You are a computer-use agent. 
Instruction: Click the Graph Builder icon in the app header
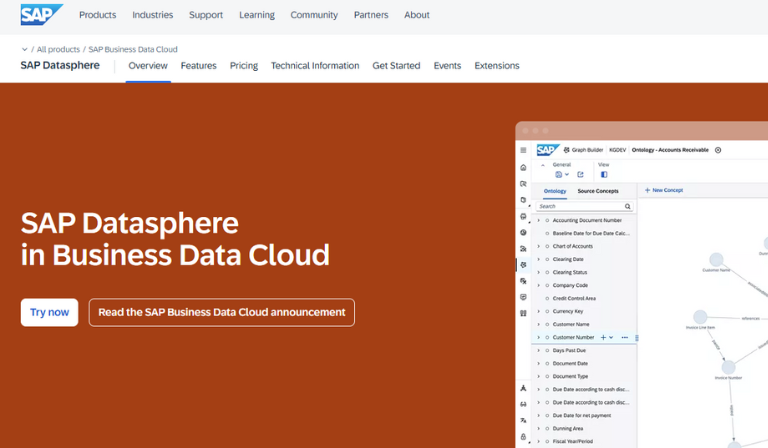click(x=566, y=150)
